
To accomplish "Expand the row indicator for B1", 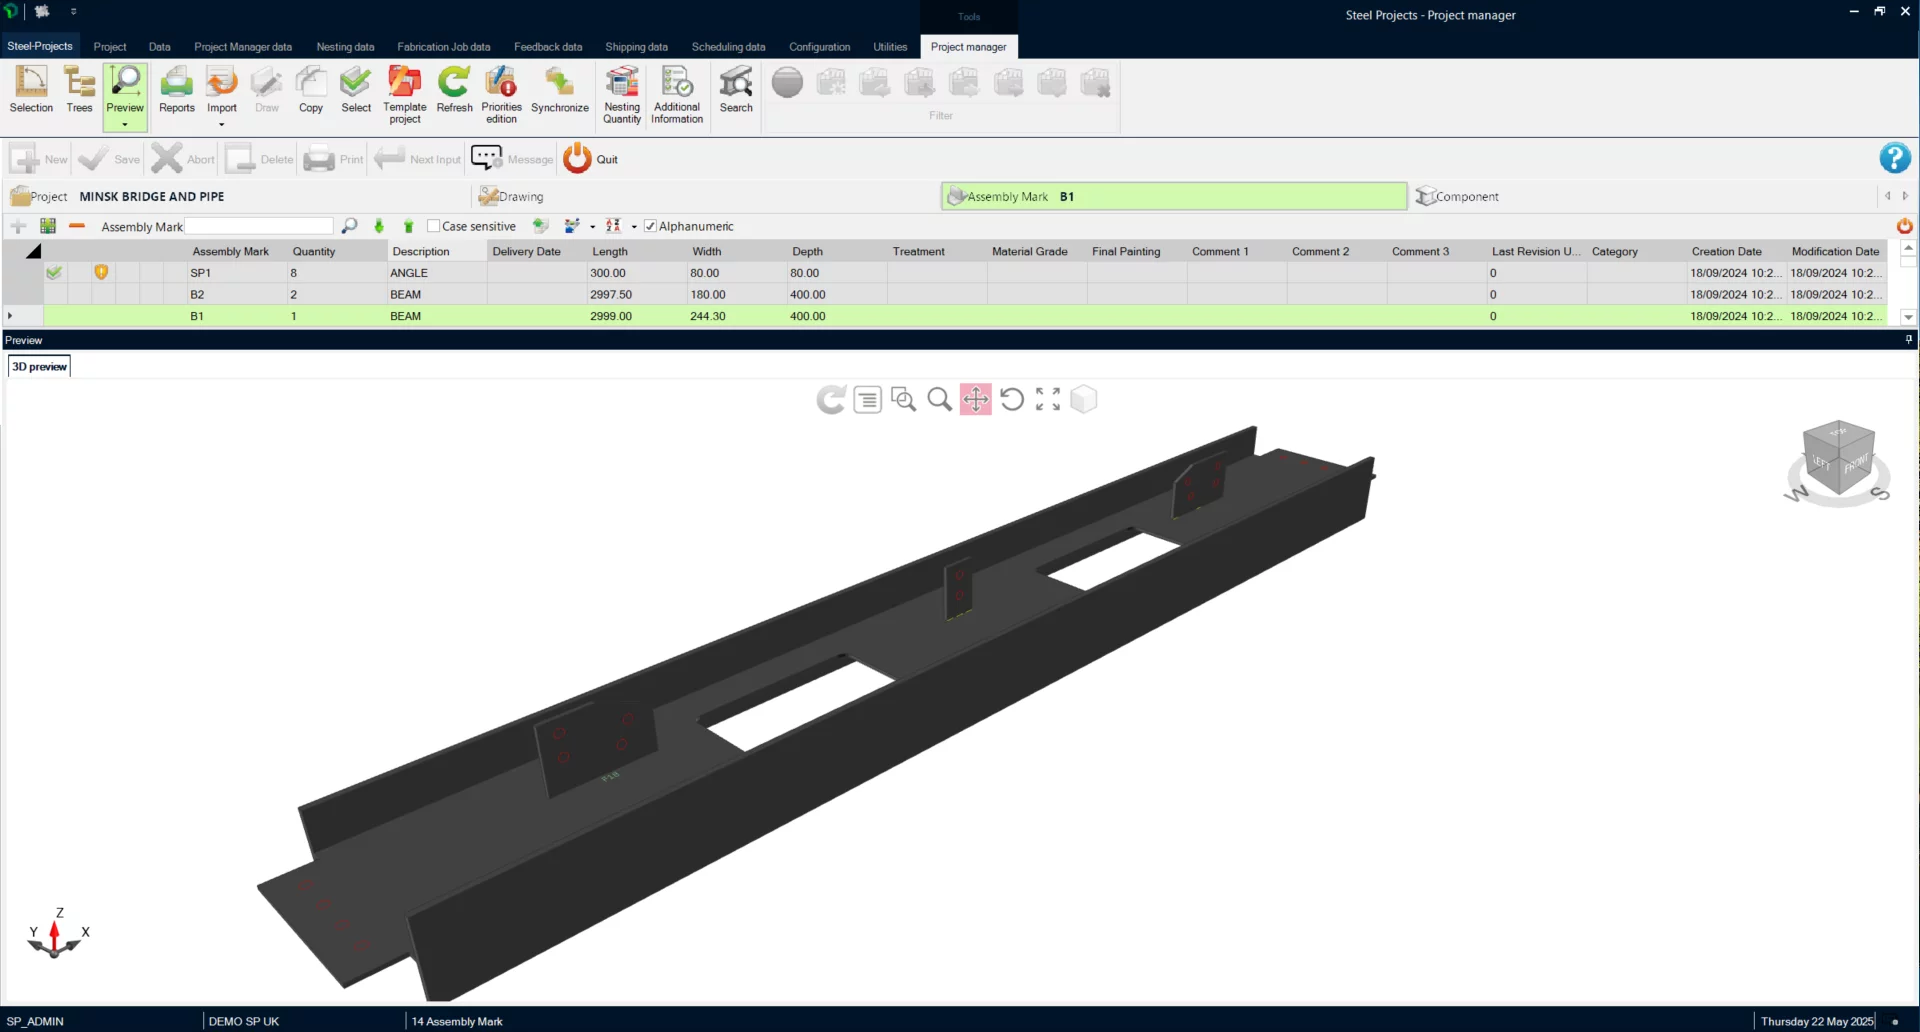I will [x=10, y=316].
